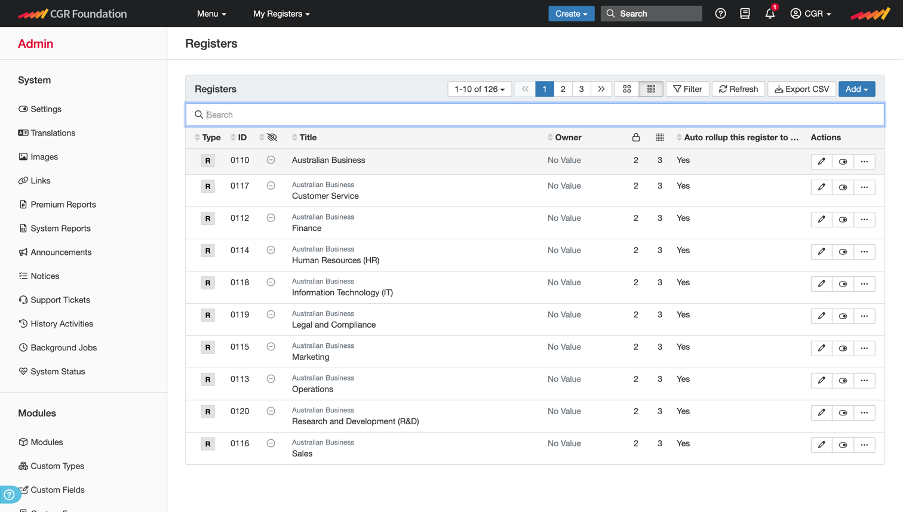Screen dimensions: 904x512
Task: Edit the Sales 0116 register
Action: pyautogui.click(x=822, y=445)
